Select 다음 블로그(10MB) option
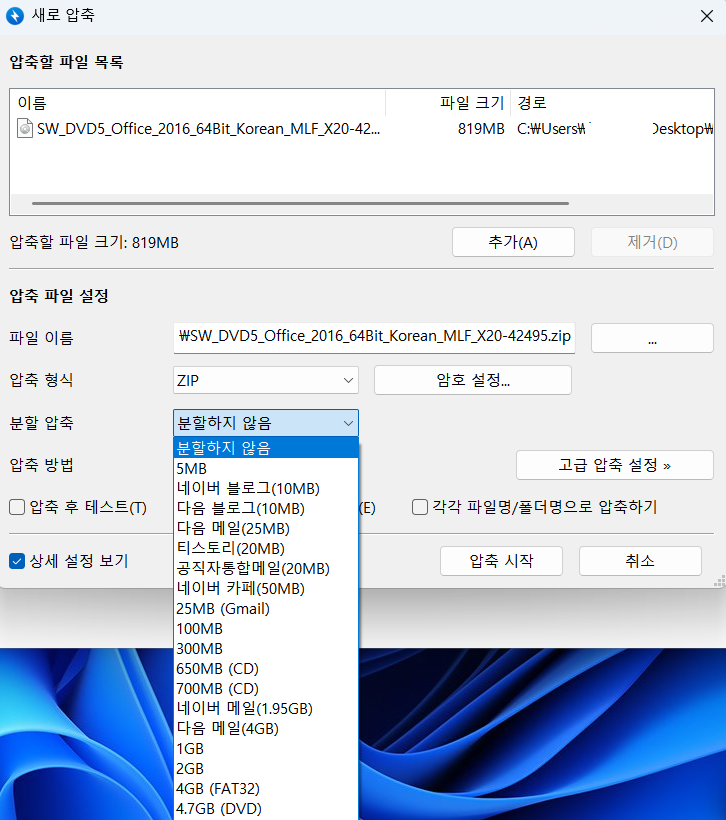 [266, 508]
